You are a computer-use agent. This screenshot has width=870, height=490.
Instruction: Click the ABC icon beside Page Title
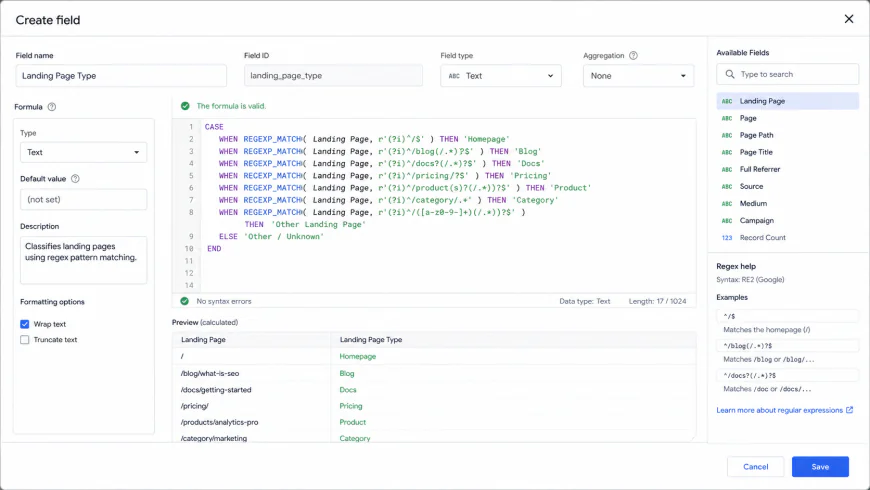727,152
